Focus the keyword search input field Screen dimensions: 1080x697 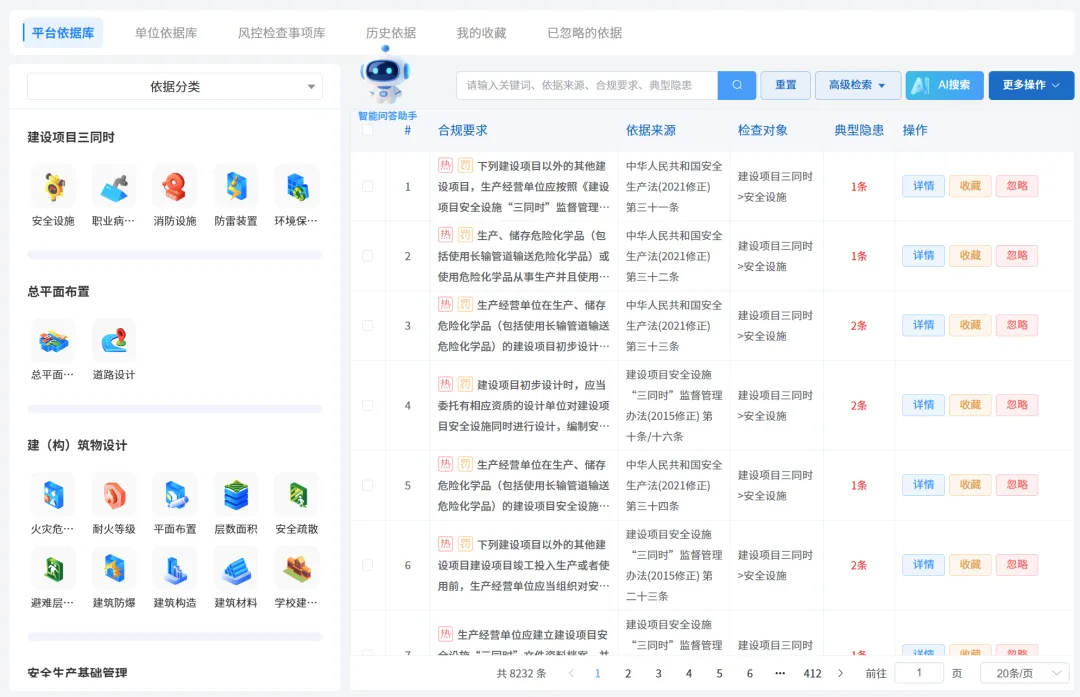coord(587,85)
